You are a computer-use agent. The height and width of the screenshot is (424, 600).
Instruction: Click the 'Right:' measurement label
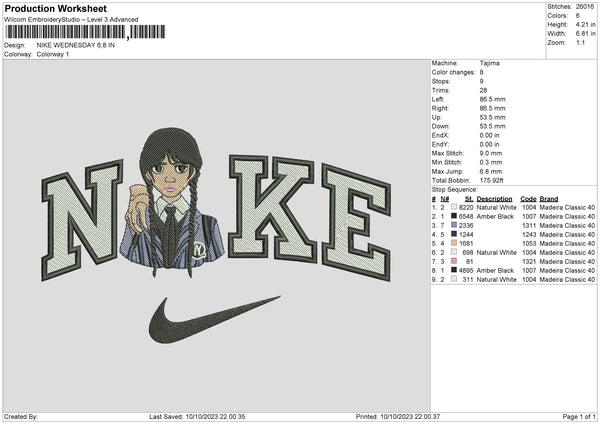click(x=440, y=108)
